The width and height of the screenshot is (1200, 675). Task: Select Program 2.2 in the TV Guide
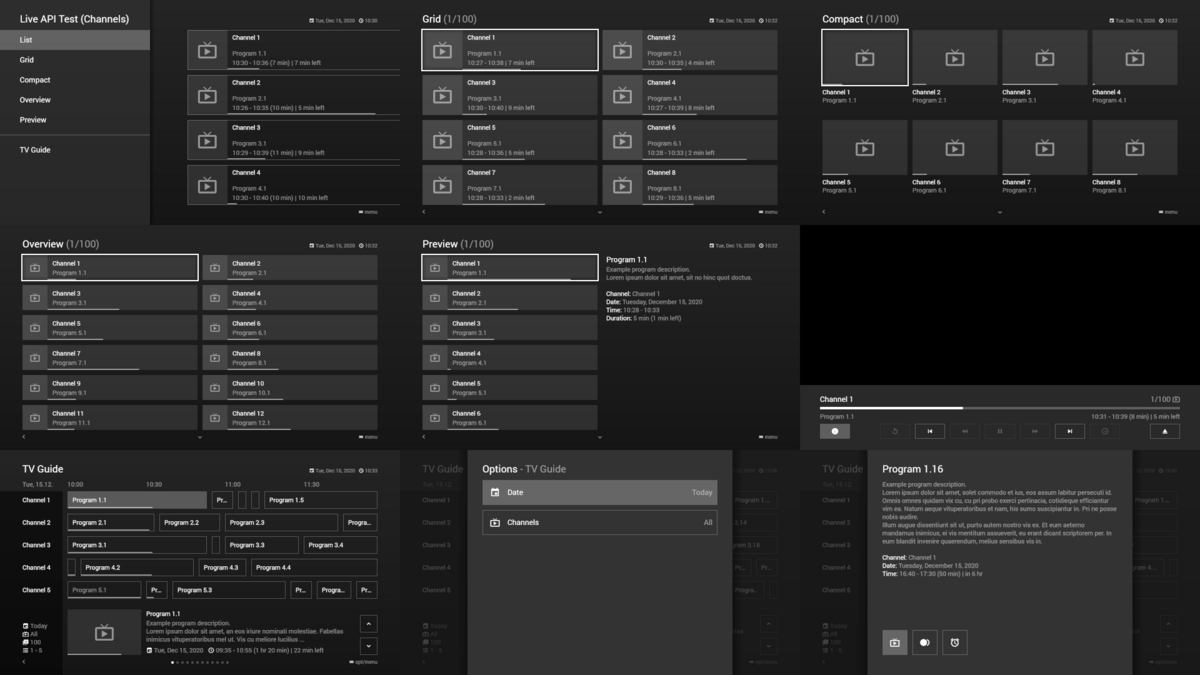click(189, 522)
